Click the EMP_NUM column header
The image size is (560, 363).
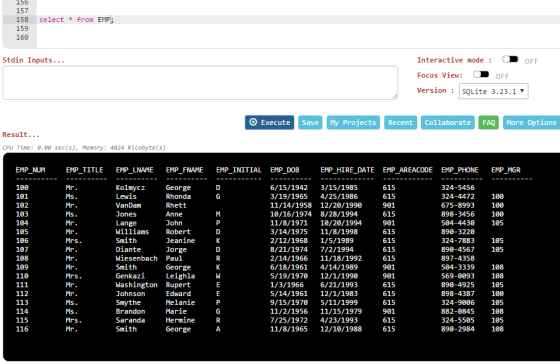point(30,170)
